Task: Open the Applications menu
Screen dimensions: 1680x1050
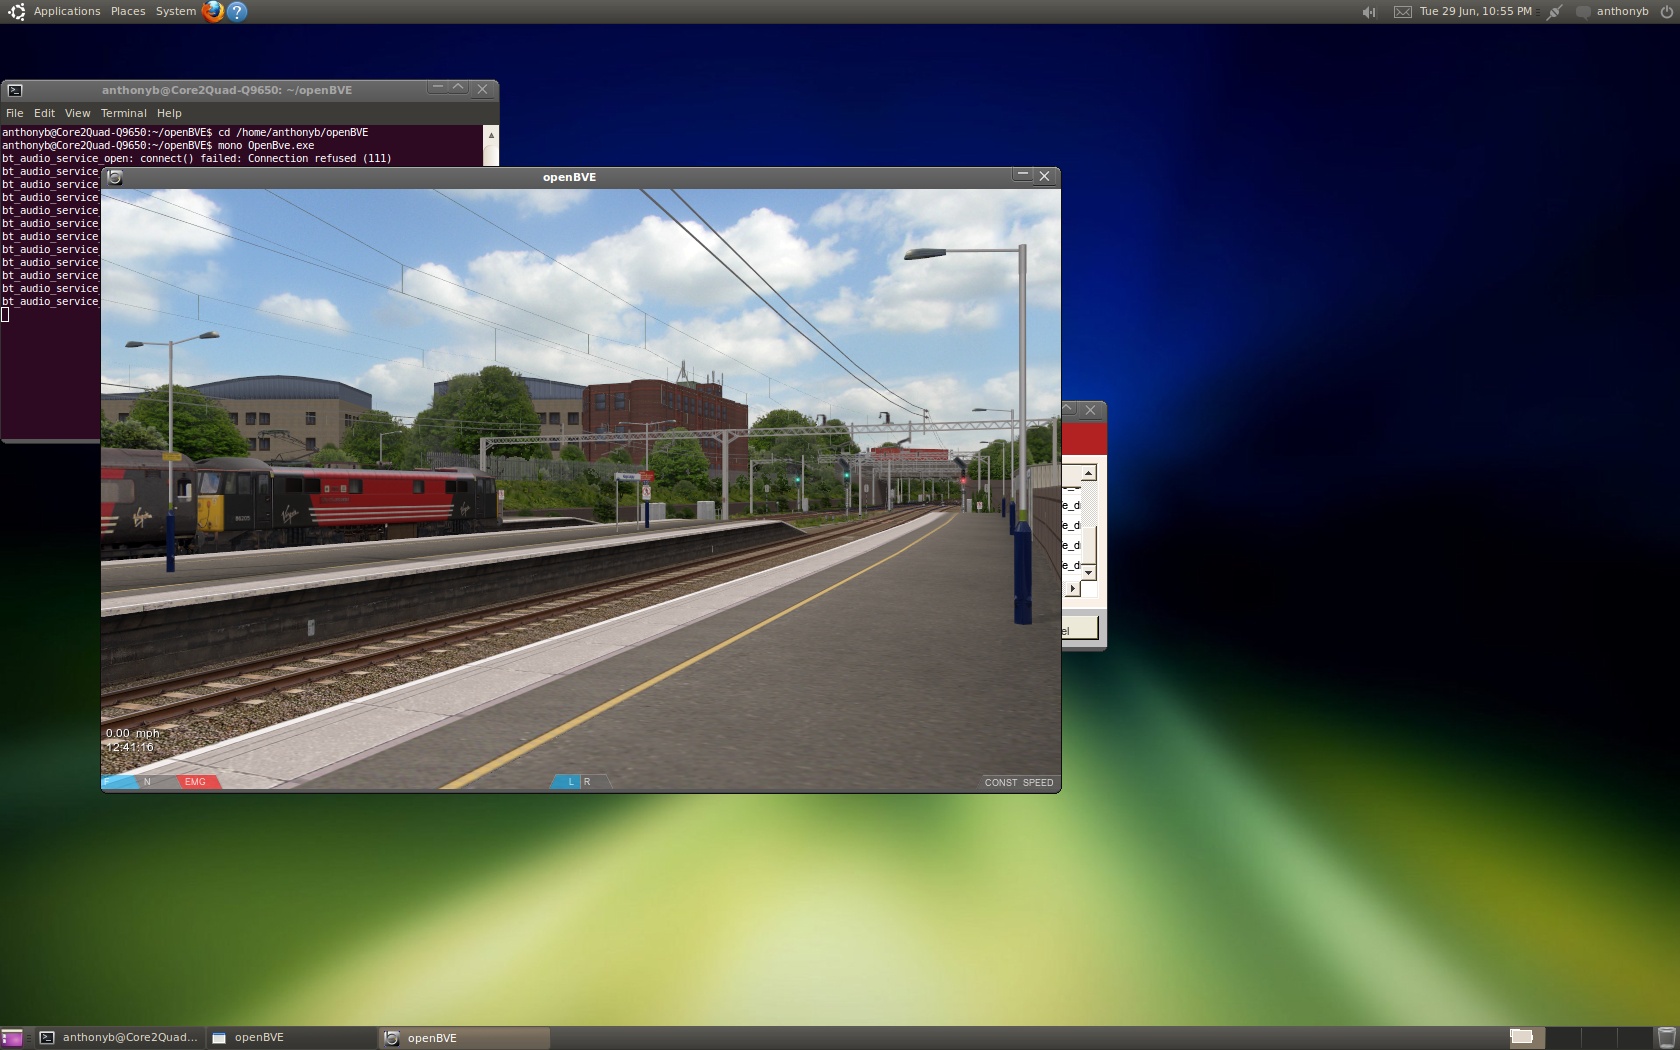Action: 66,12
